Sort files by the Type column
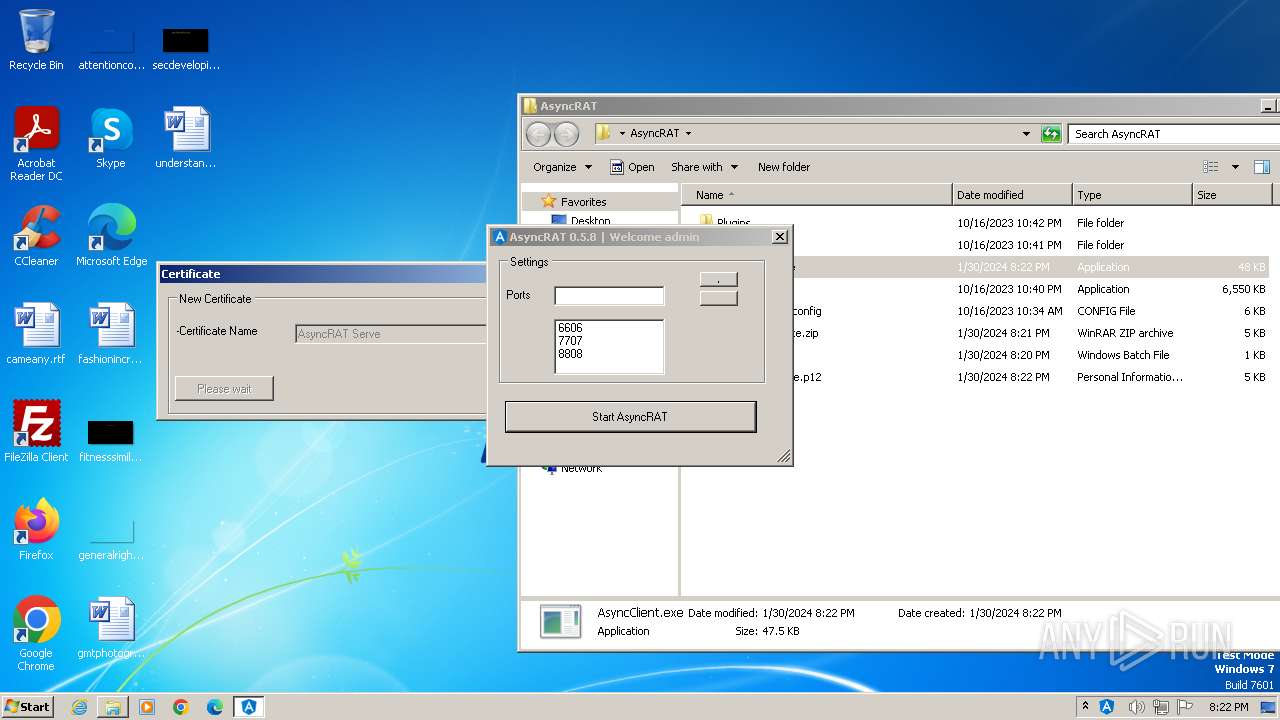The width and height of the screenshot is (1280, 720). (x=1132, y=195)
